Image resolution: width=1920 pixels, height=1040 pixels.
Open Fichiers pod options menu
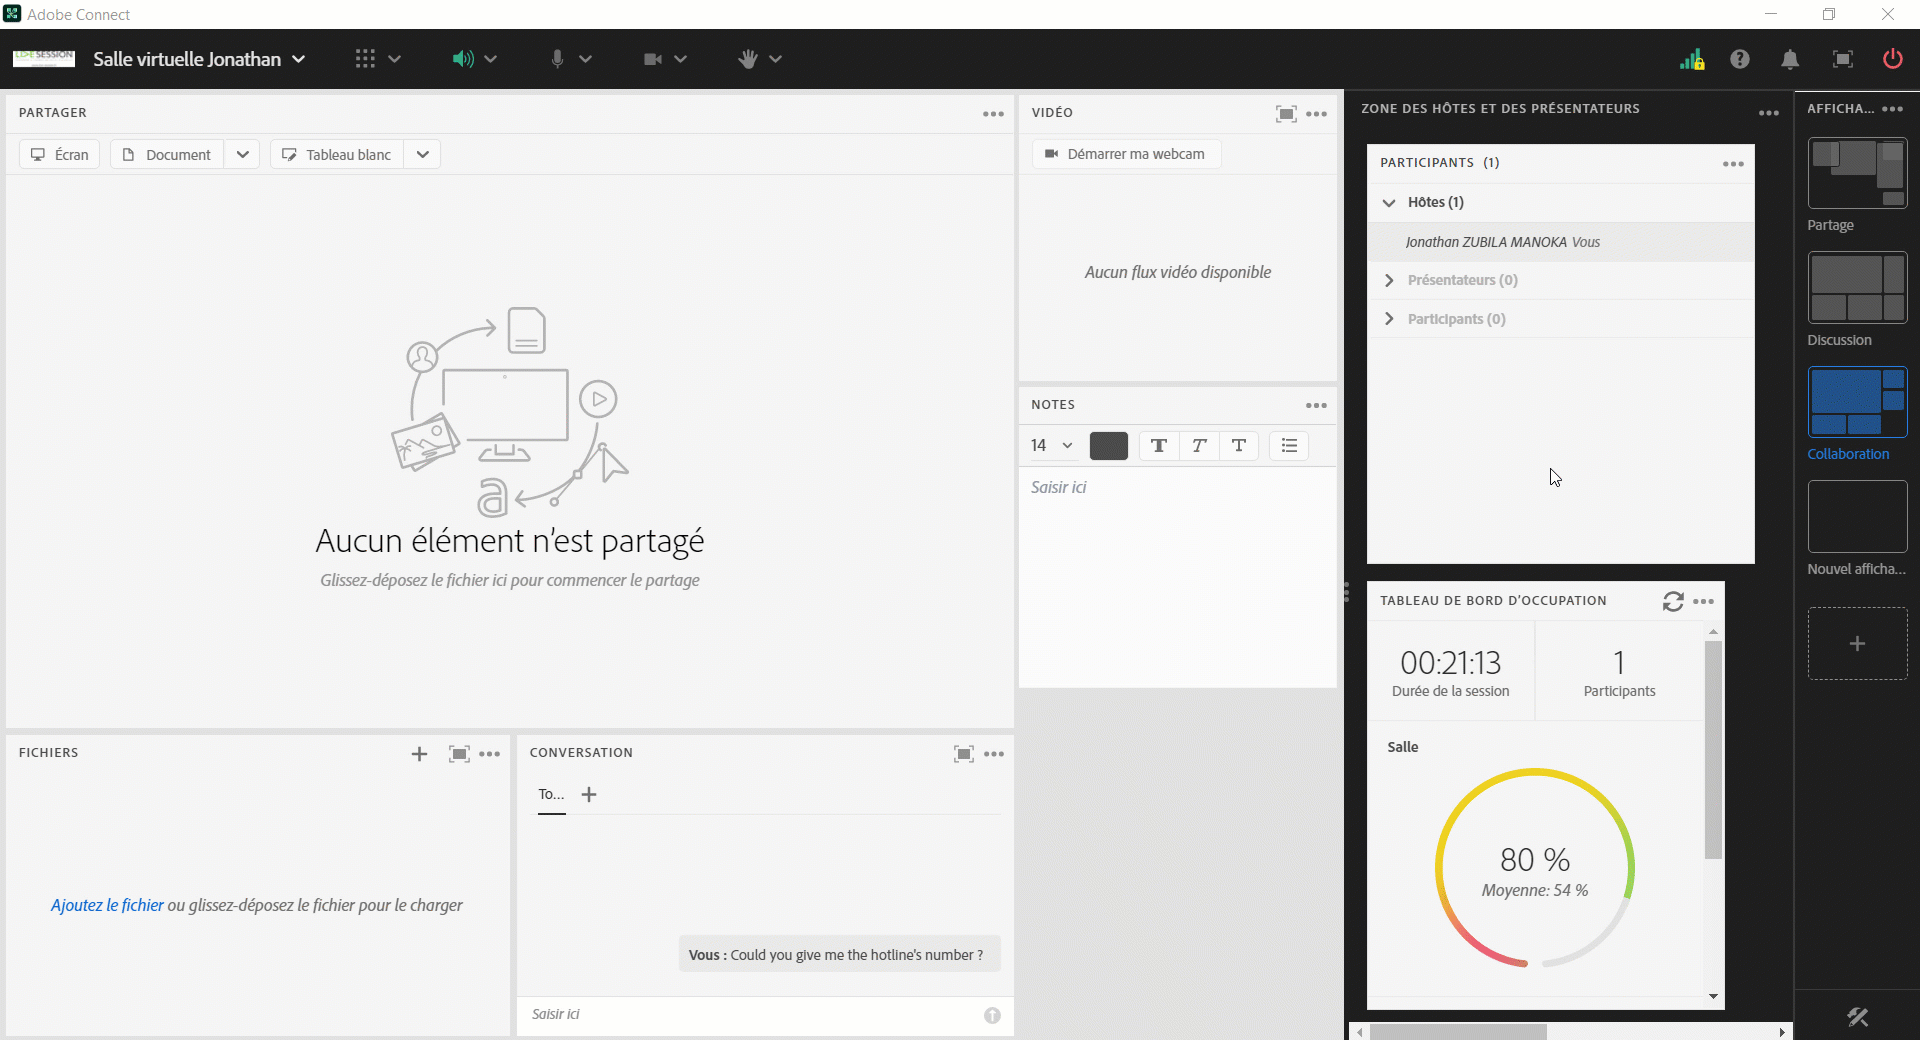point(490,754)
